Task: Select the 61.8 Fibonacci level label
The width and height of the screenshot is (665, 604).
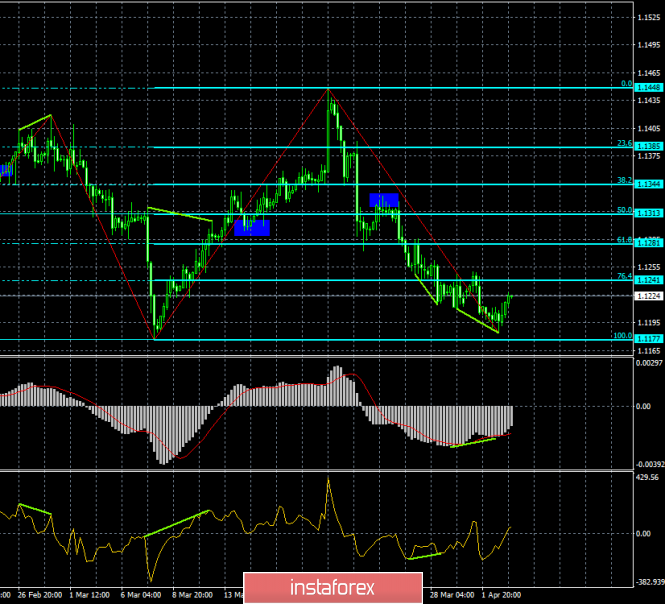Action: (623, 240)
